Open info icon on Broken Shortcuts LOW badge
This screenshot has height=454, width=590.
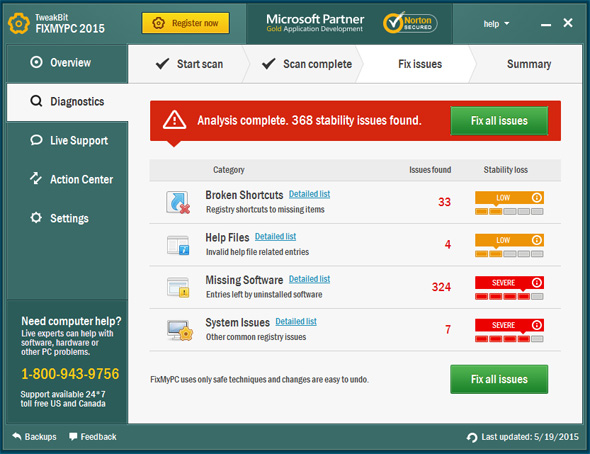coord(537,197)
